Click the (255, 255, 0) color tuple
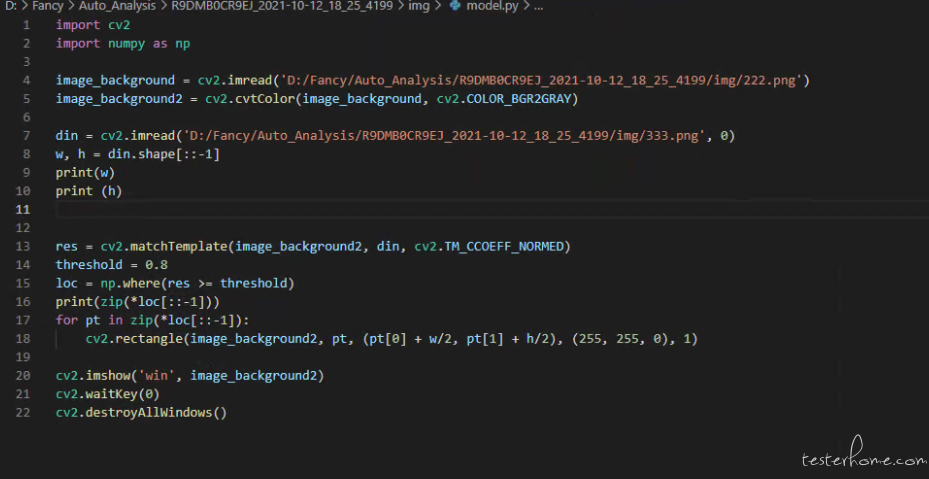Image resolution: width=929 pixels, height=479 pixels. tap(624, 339)
